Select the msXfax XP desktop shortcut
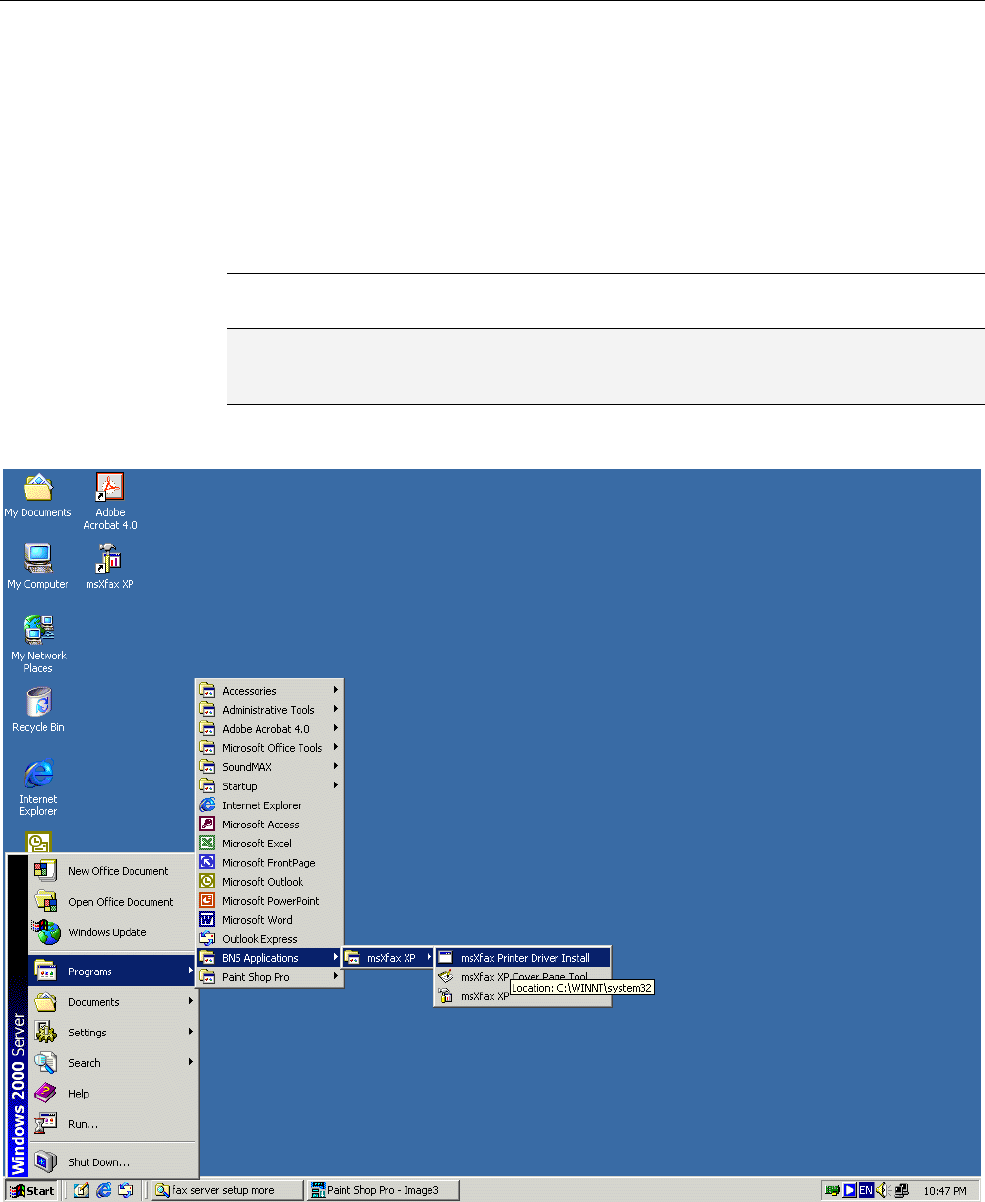Image resolution: width=985 pixels, height=1202 pixels. (110, 567)
